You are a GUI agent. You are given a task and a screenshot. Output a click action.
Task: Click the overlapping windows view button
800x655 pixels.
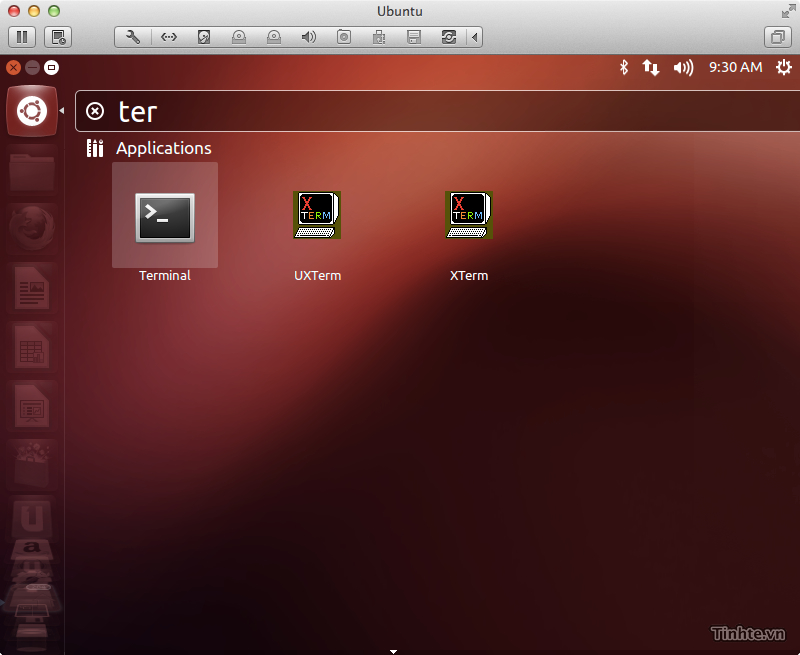pyautogui.click(x=778, y=37)
